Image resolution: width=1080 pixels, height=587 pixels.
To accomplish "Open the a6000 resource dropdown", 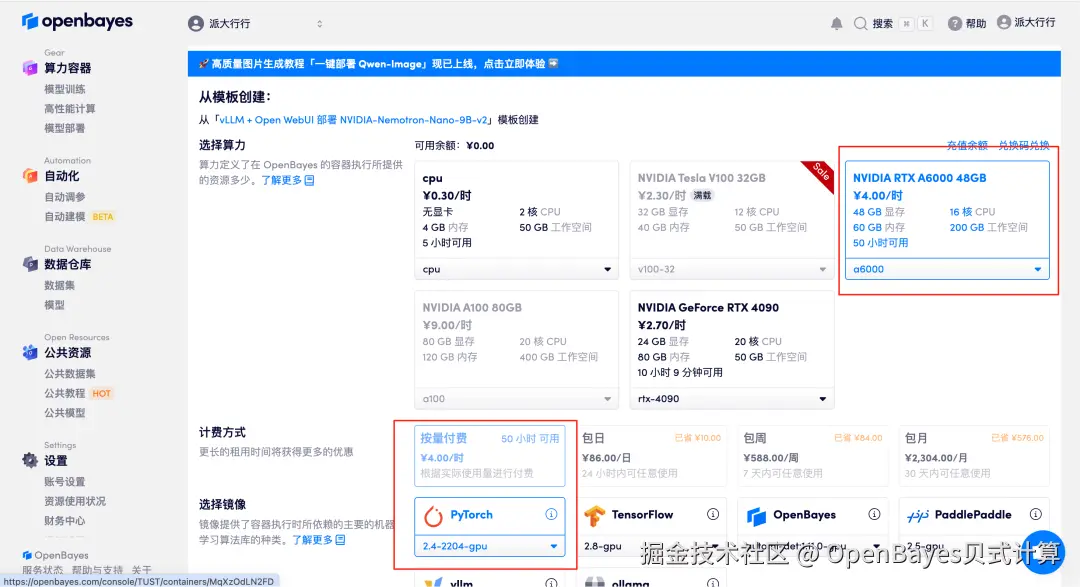I will (947, 269).
